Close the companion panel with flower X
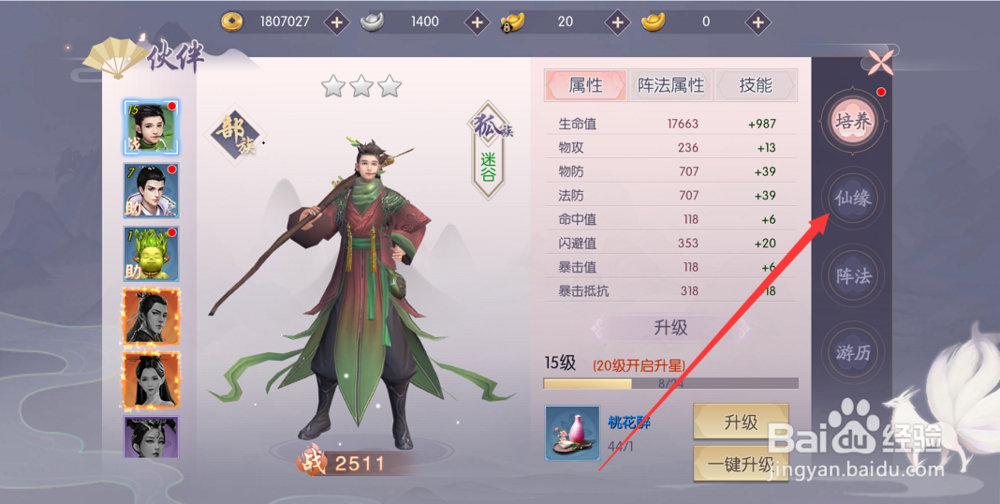The width and height of the screenshot is (1000, 504). click(878, 61)
